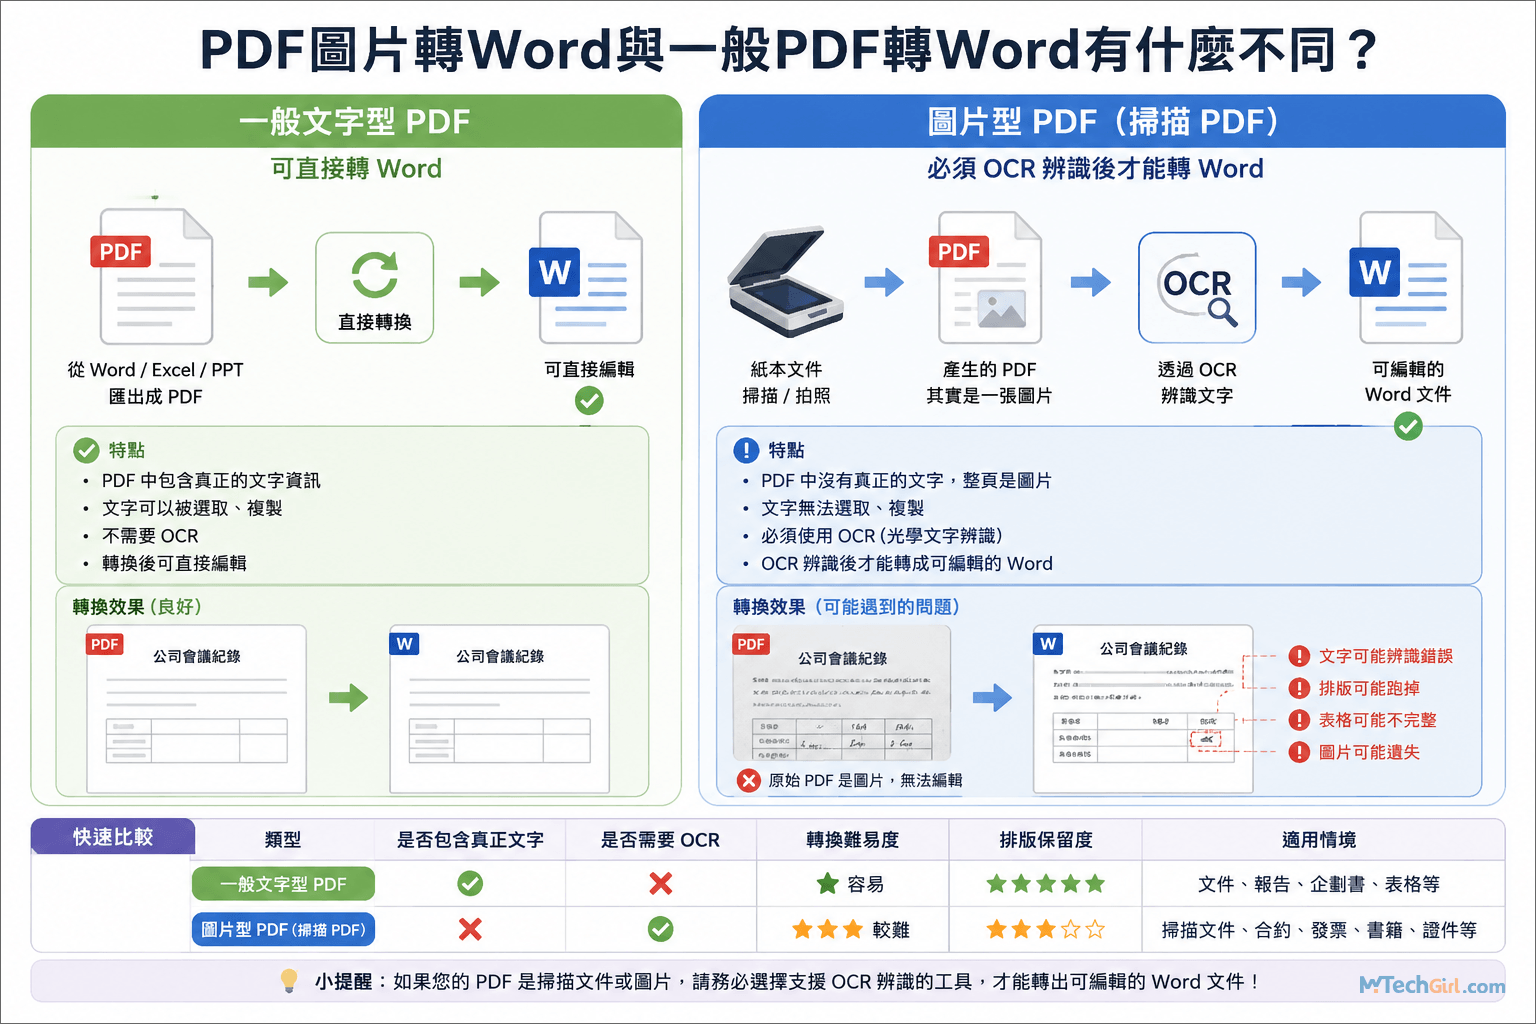This screenshot has width=1536, height=1024.
Task: Click the left-panel PDF 公司會議紀錄 thumbnail
Action: (x=196, y=709)
